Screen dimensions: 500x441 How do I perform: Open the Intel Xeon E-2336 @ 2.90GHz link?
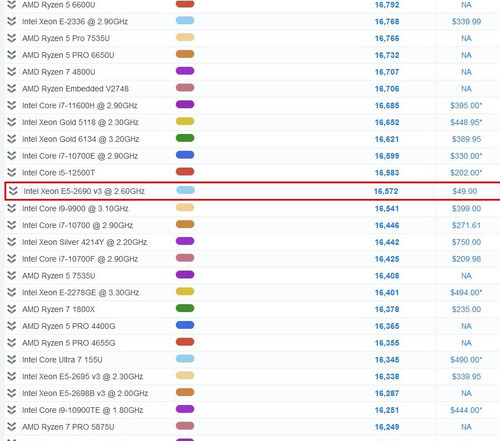click(75, 22)
